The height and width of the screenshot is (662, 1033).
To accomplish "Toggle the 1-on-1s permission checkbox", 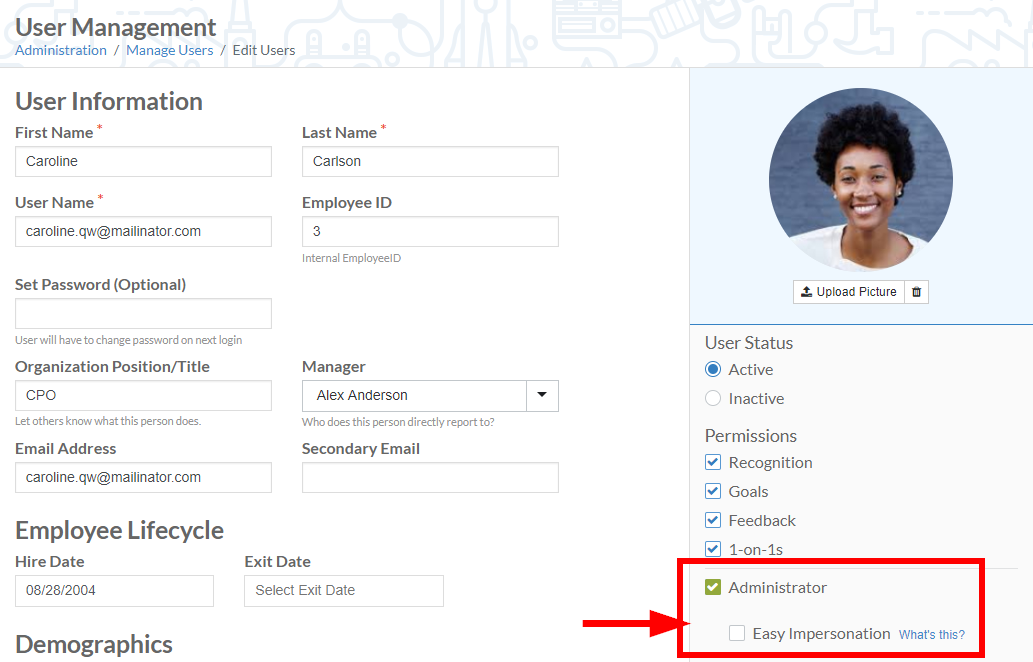I will [x=713, y=549].
